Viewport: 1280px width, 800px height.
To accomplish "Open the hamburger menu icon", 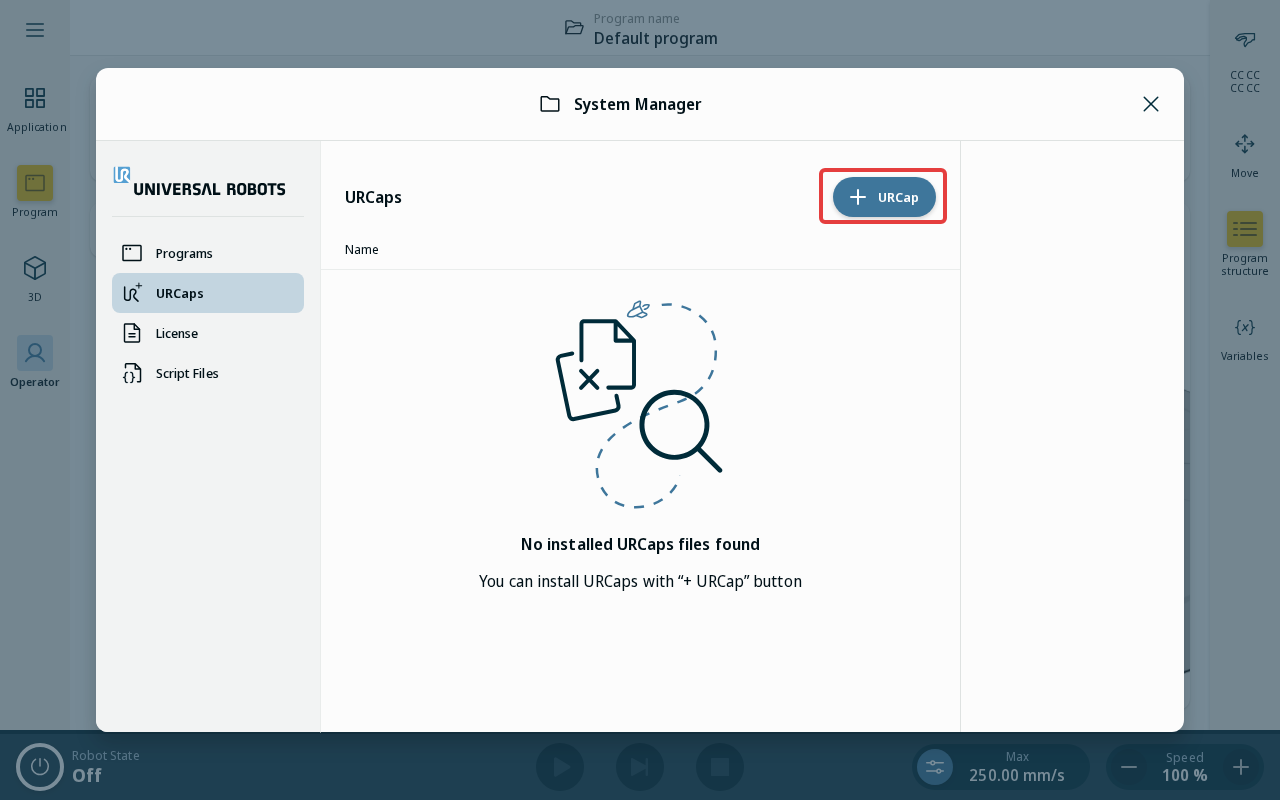I will pyautogui.click(x=35, y=30).
